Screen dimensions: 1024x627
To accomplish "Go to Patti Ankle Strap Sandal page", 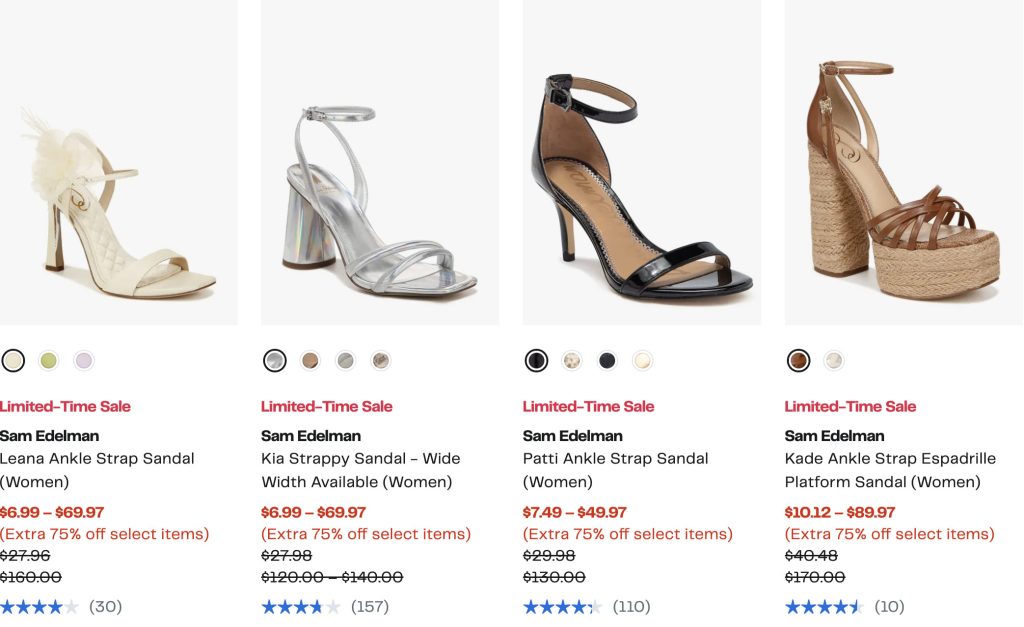I will pos(615,459).
